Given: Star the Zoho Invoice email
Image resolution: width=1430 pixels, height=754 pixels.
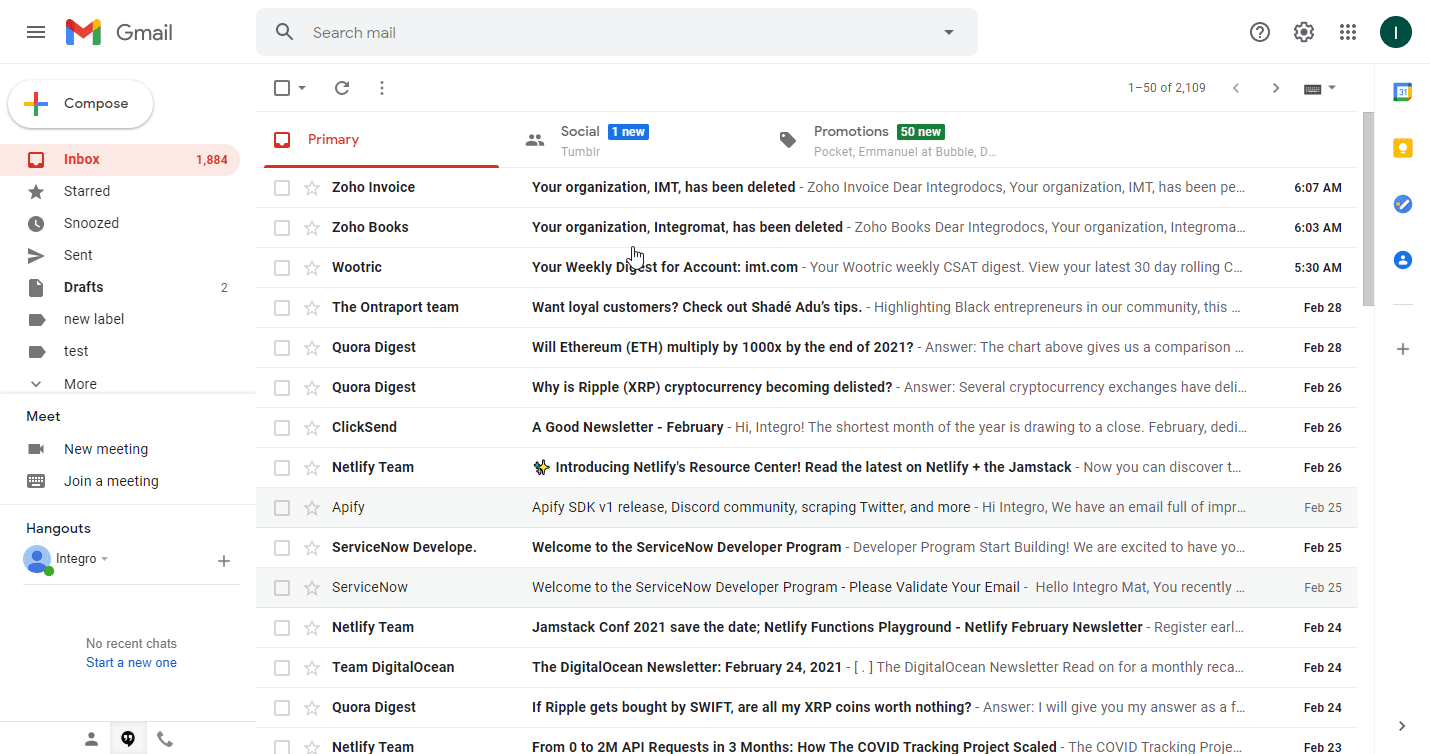Looking at the screenshot, I should tap(312, 188).
